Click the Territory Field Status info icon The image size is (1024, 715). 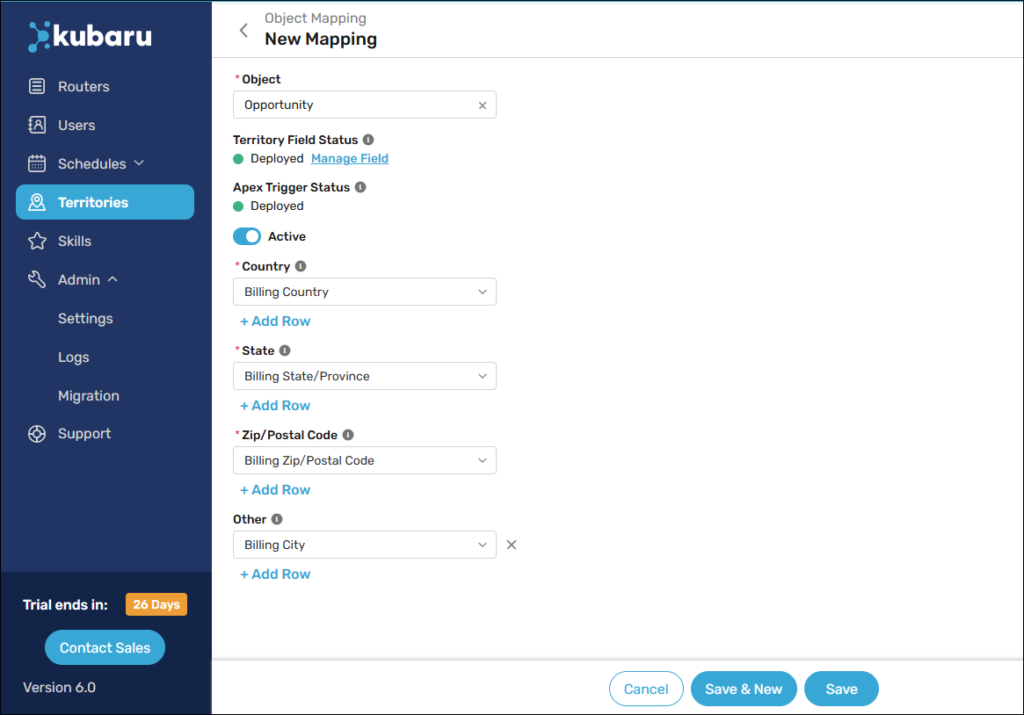tap(368, 140)
